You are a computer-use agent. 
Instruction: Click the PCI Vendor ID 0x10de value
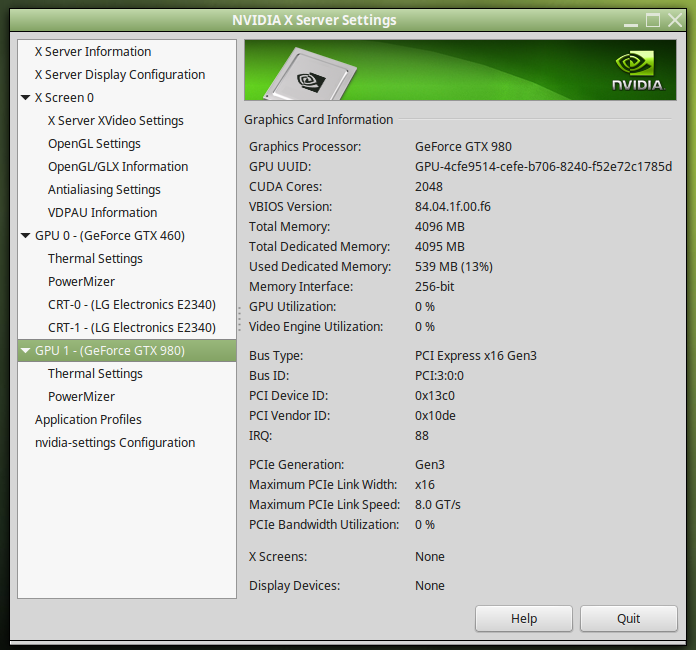(x=435, y=416)
